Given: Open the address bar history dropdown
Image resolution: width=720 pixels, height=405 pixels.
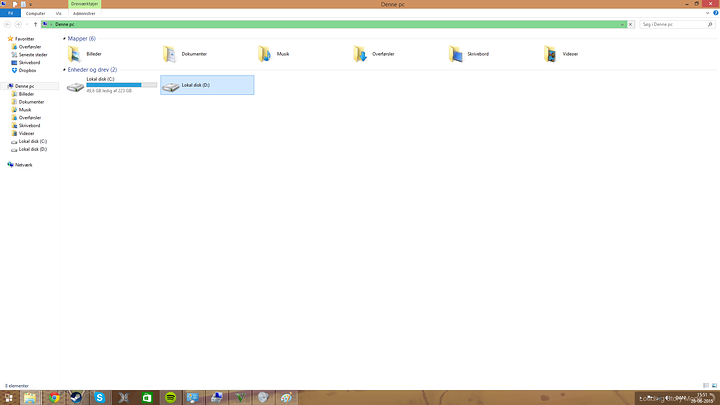Looking at the screenshot, I should (624, 24).
